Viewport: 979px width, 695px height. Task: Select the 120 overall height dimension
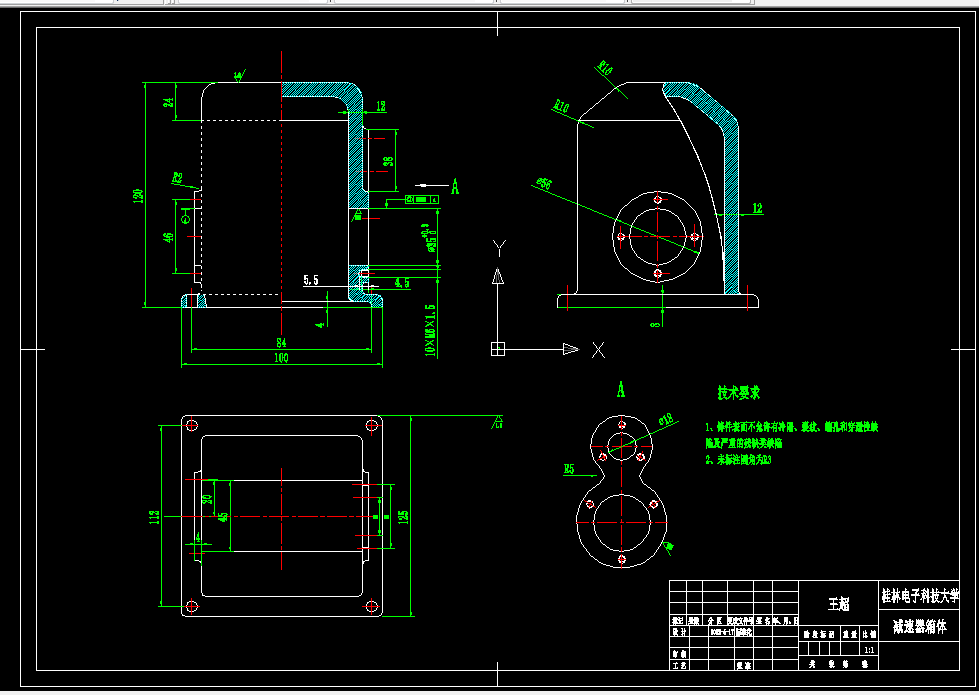[139, 195]
